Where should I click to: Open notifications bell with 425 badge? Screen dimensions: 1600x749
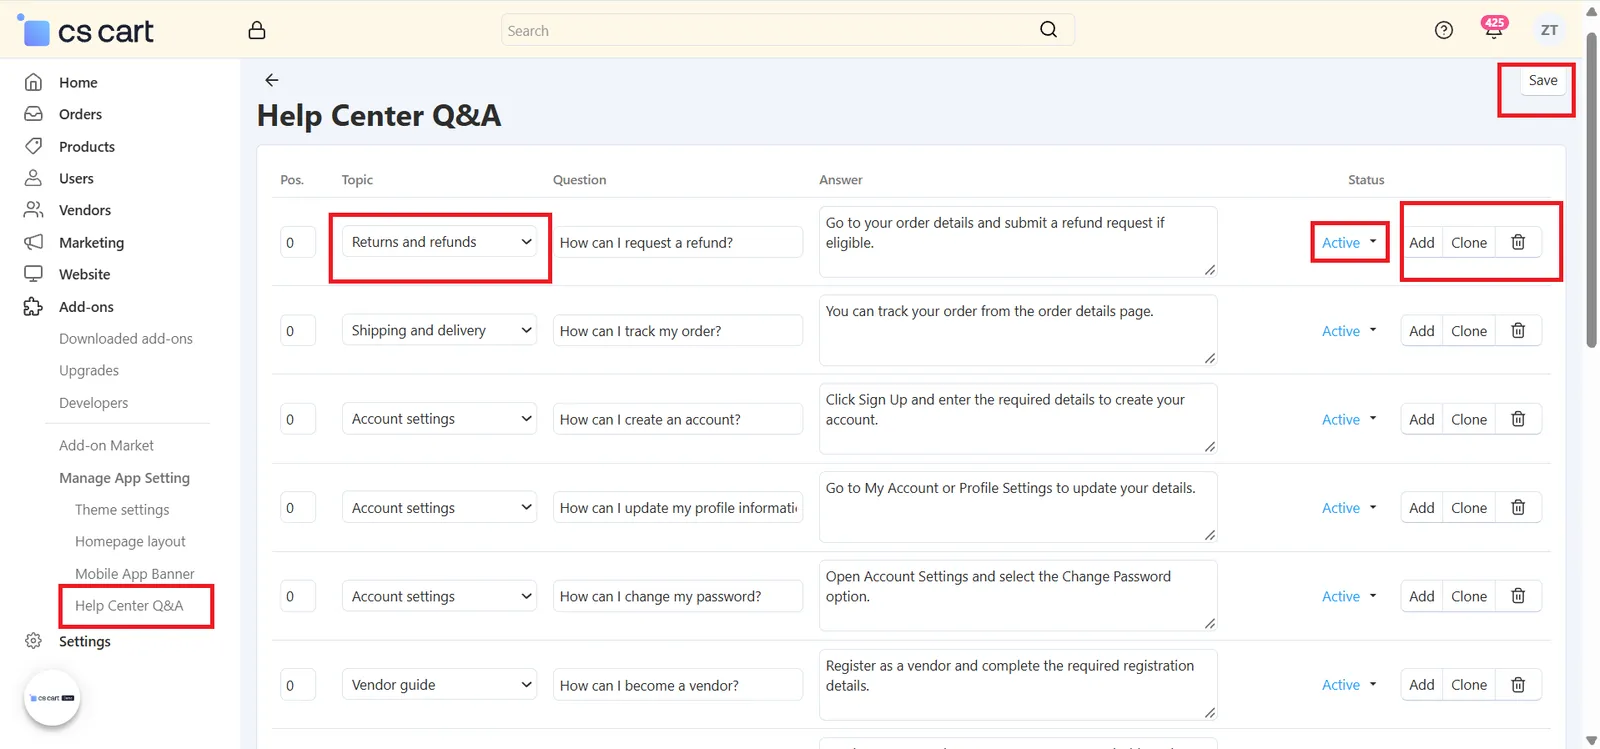(x=1494, y=28)
